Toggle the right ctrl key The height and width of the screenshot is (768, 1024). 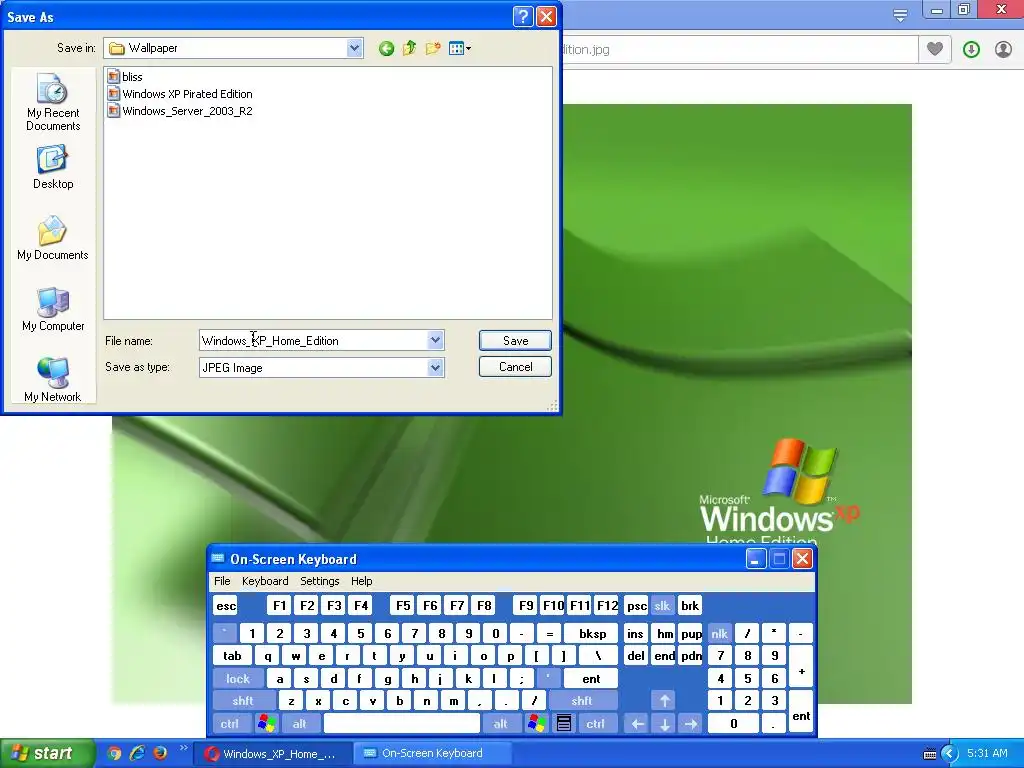coord(596,724)
